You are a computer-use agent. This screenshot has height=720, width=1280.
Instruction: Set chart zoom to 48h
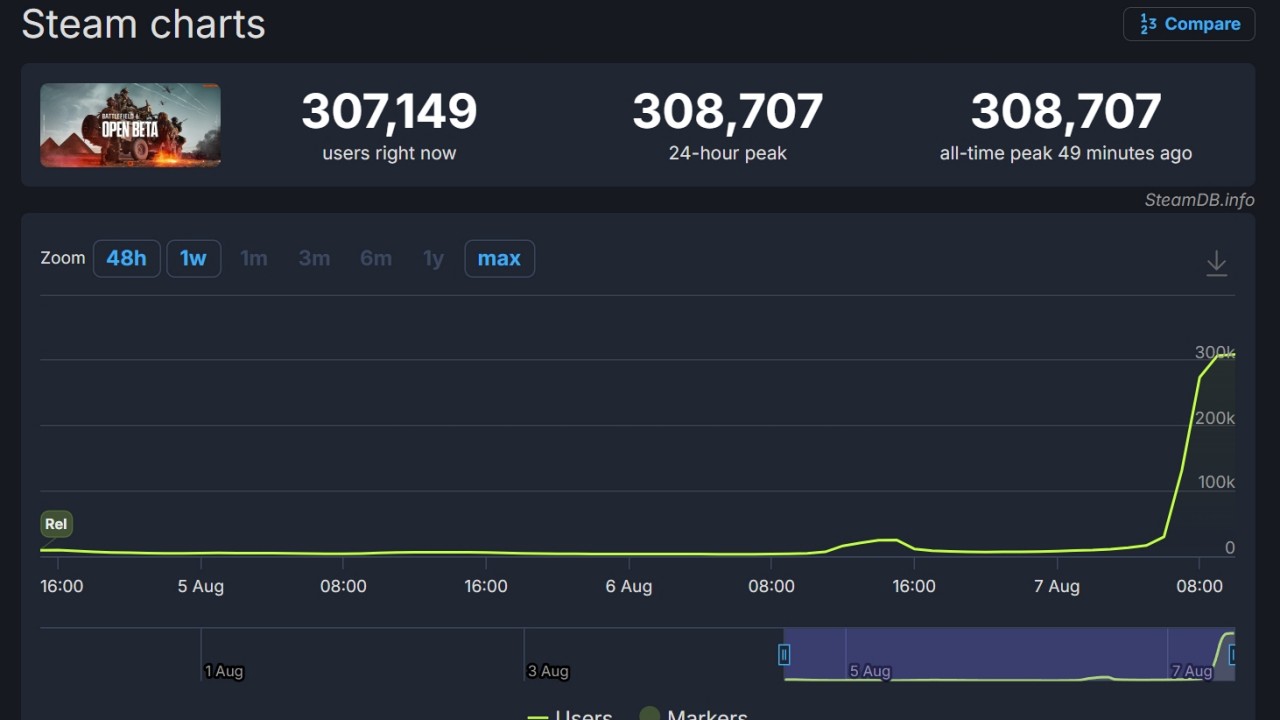pos(127,259)
